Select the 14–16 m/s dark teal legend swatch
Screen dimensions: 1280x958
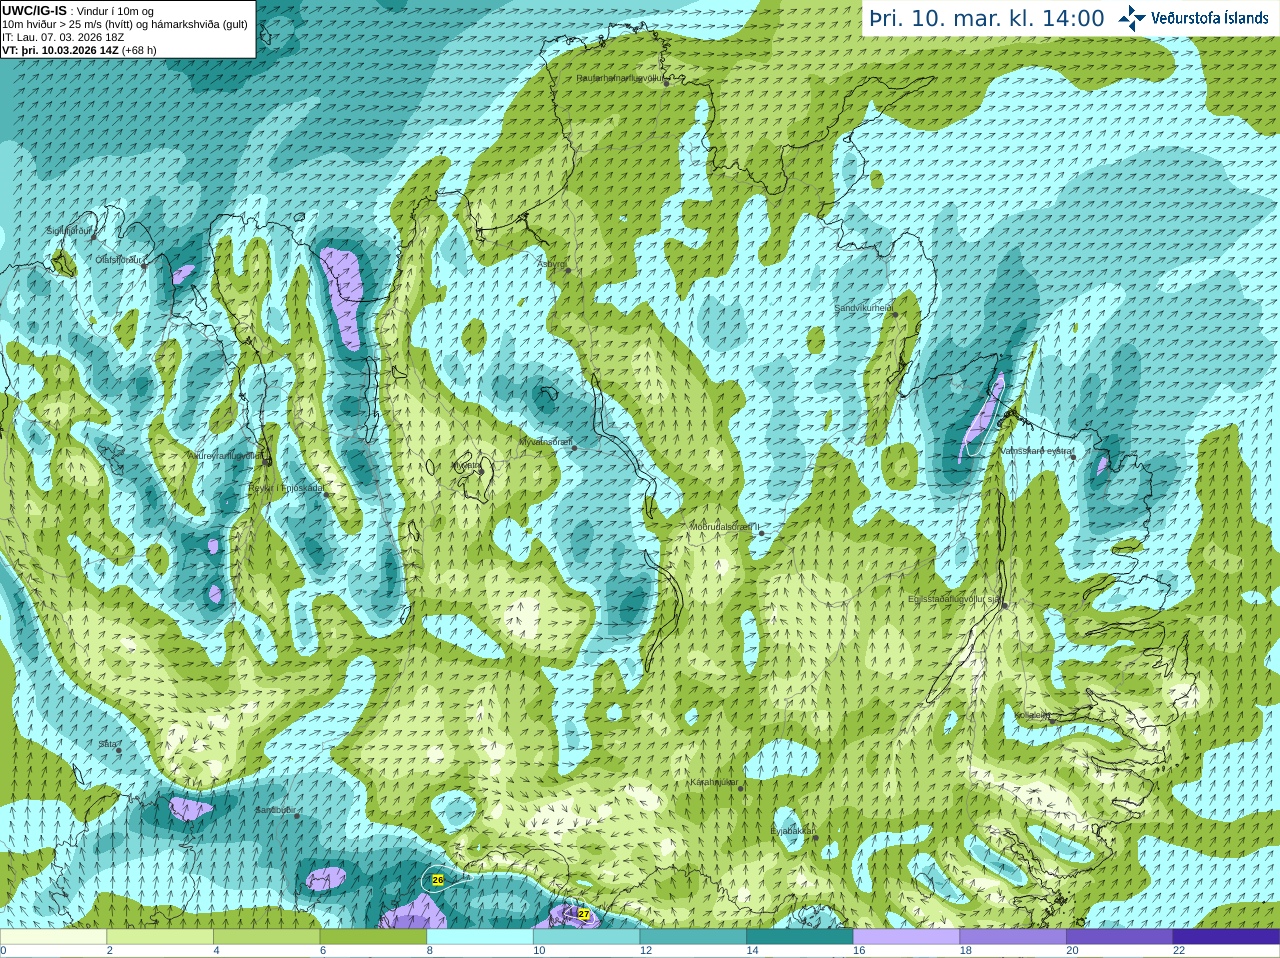(x=800, y=937)
